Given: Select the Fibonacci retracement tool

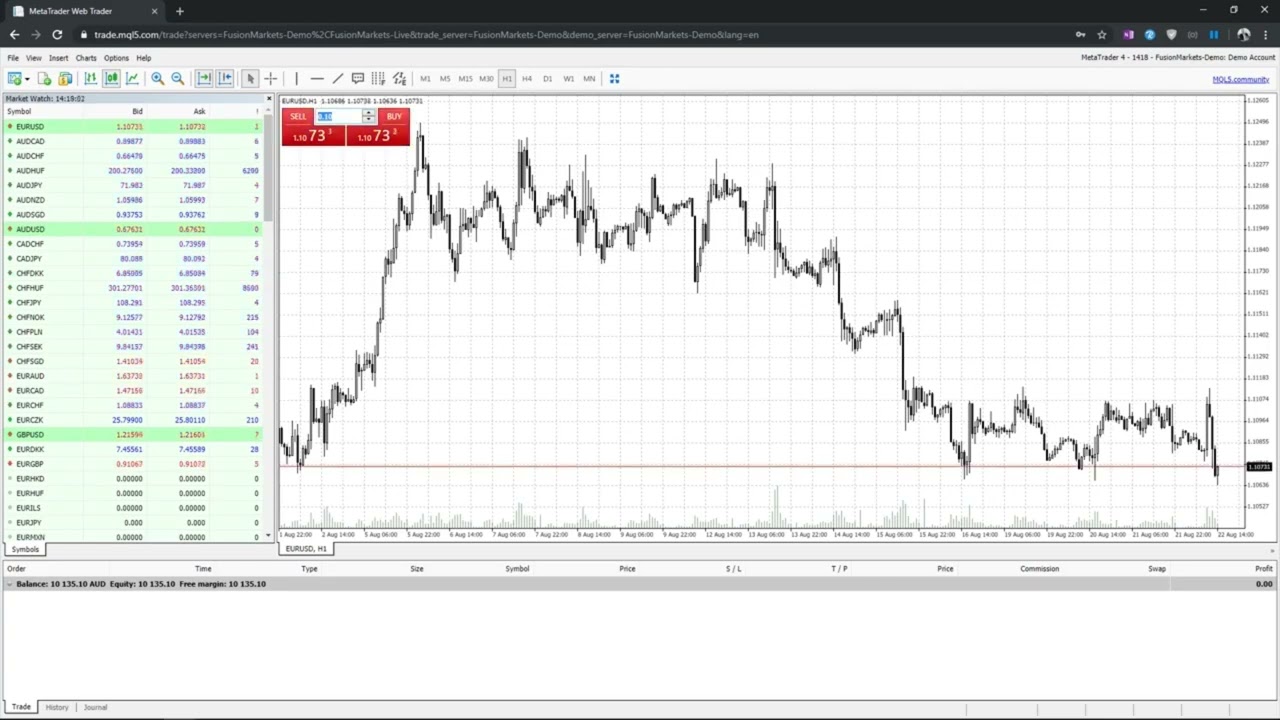Looking at the screenshot, I should click(378, 78).
